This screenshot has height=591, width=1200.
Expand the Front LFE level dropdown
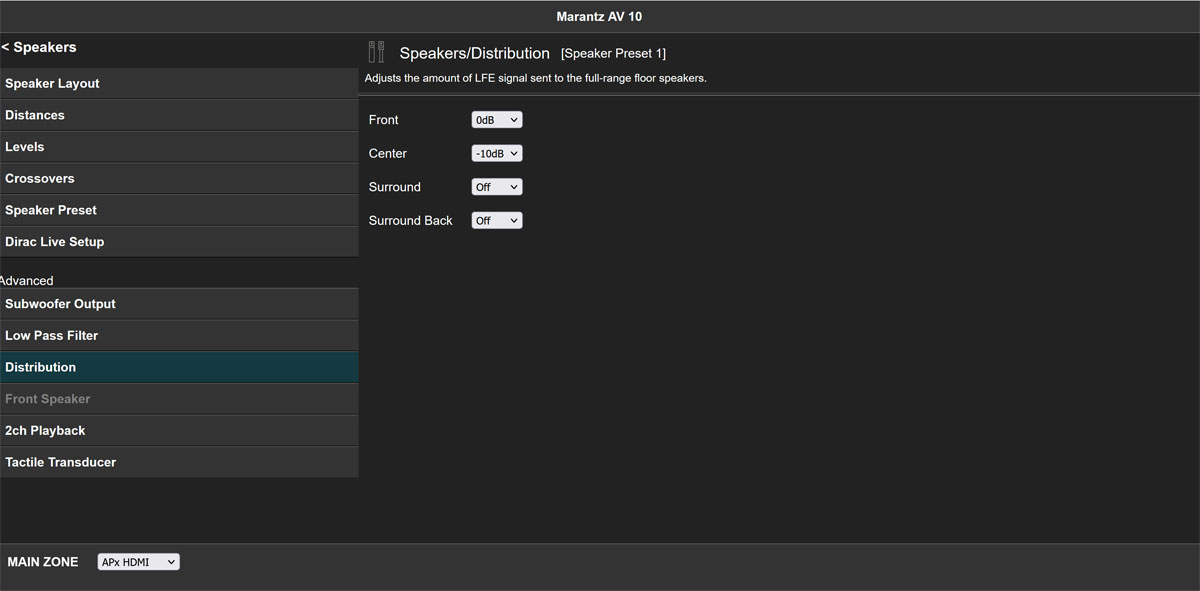click(497, 120)
